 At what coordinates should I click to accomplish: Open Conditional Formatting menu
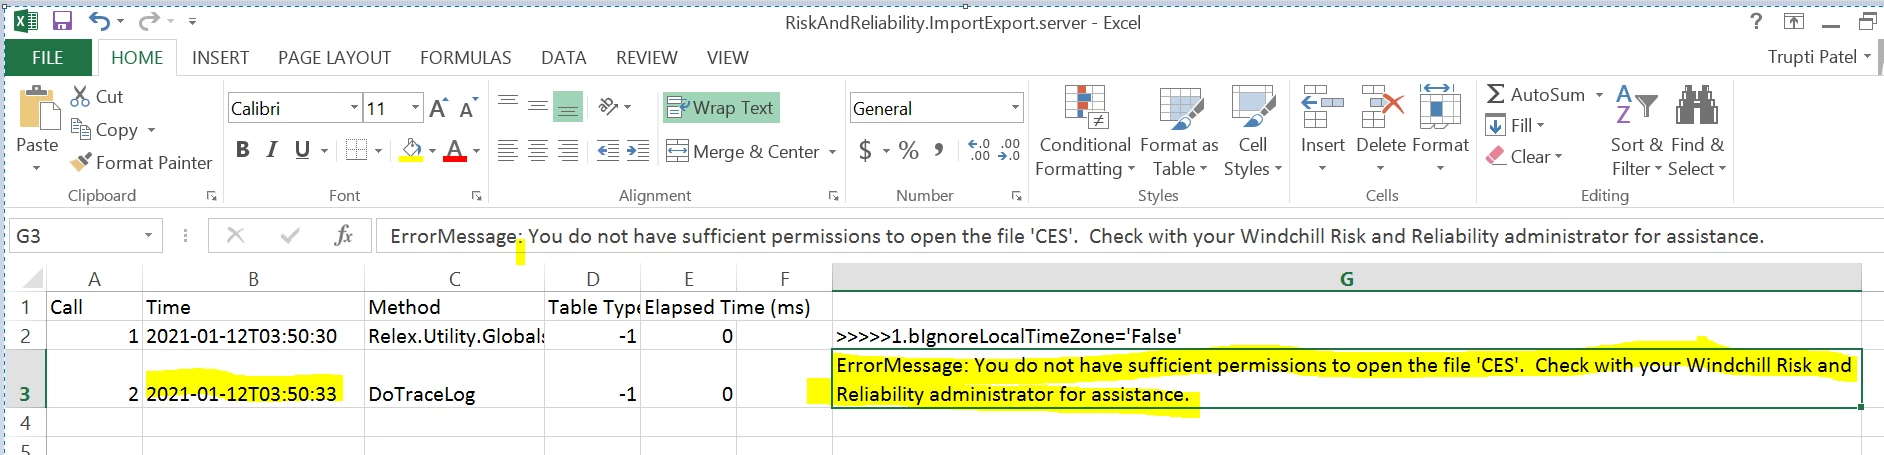click(1085, 132)
